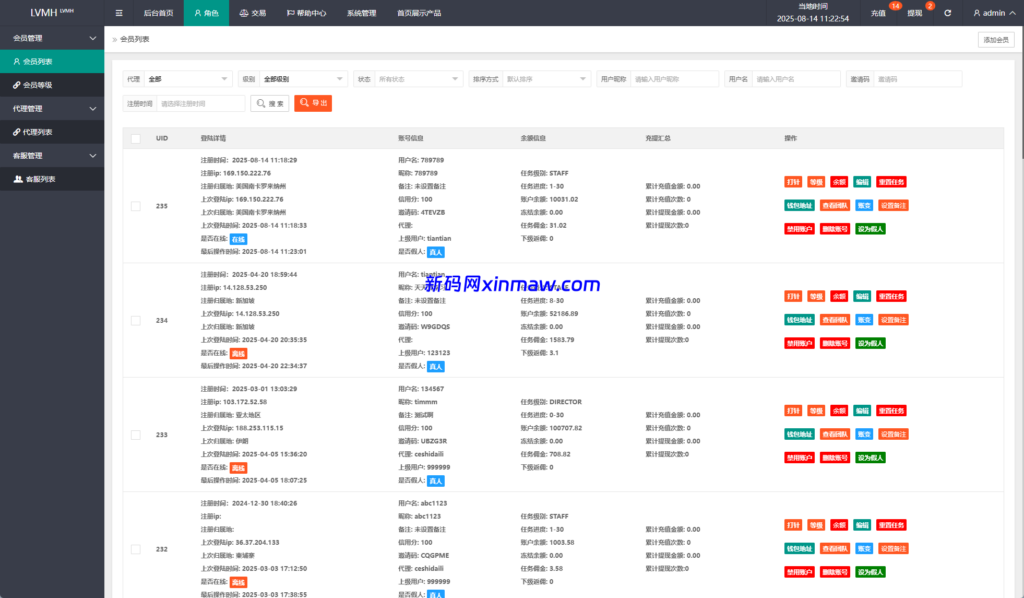Select the checkbox next to UID 232

(135, 548)
